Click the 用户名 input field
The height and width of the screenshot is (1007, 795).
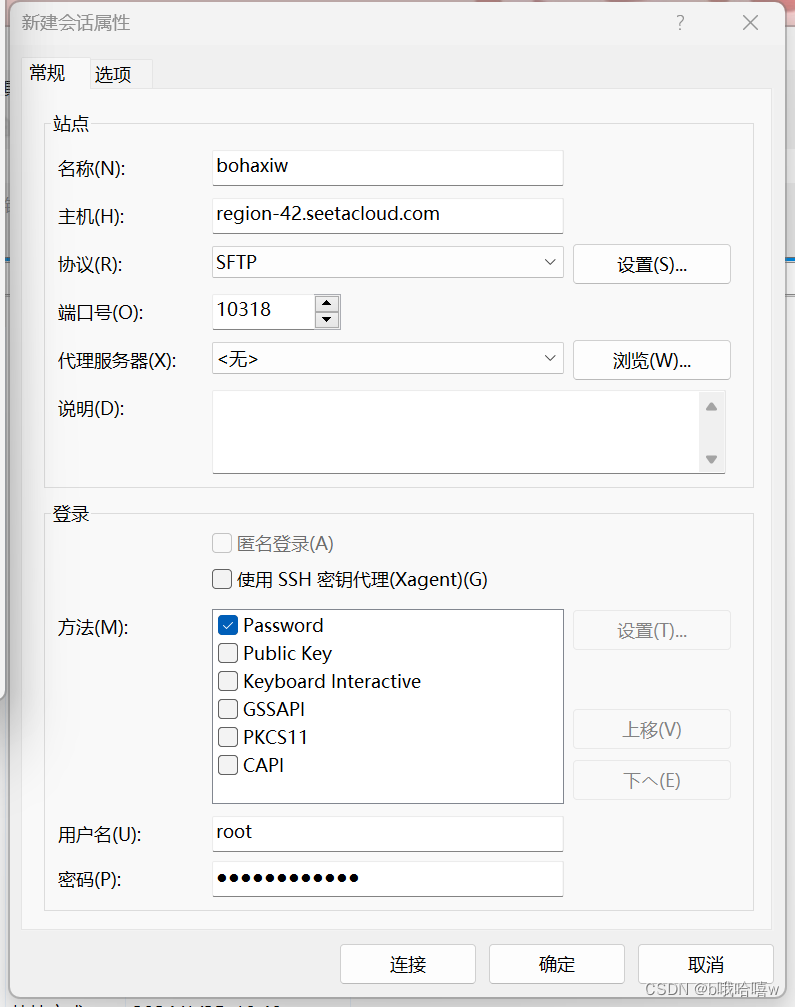[x=387, y=833]
